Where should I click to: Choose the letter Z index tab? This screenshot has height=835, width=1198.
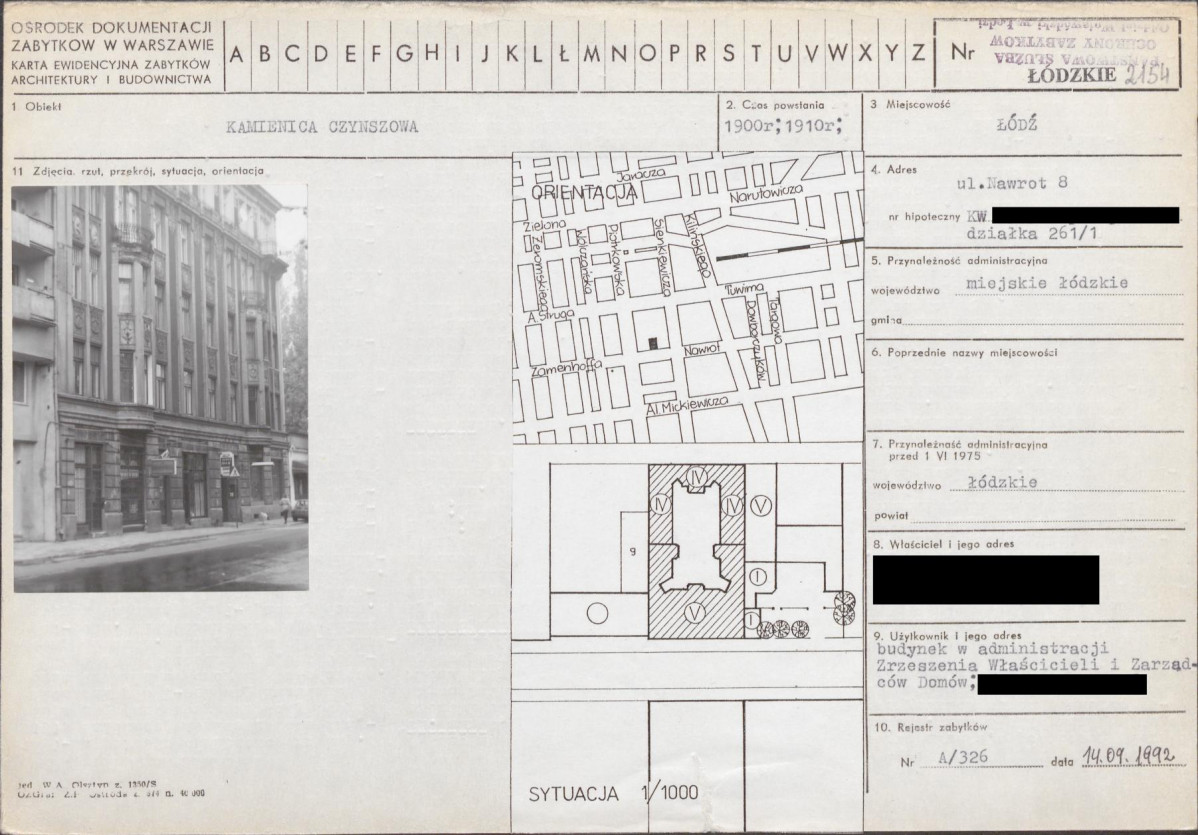[917, 54]
